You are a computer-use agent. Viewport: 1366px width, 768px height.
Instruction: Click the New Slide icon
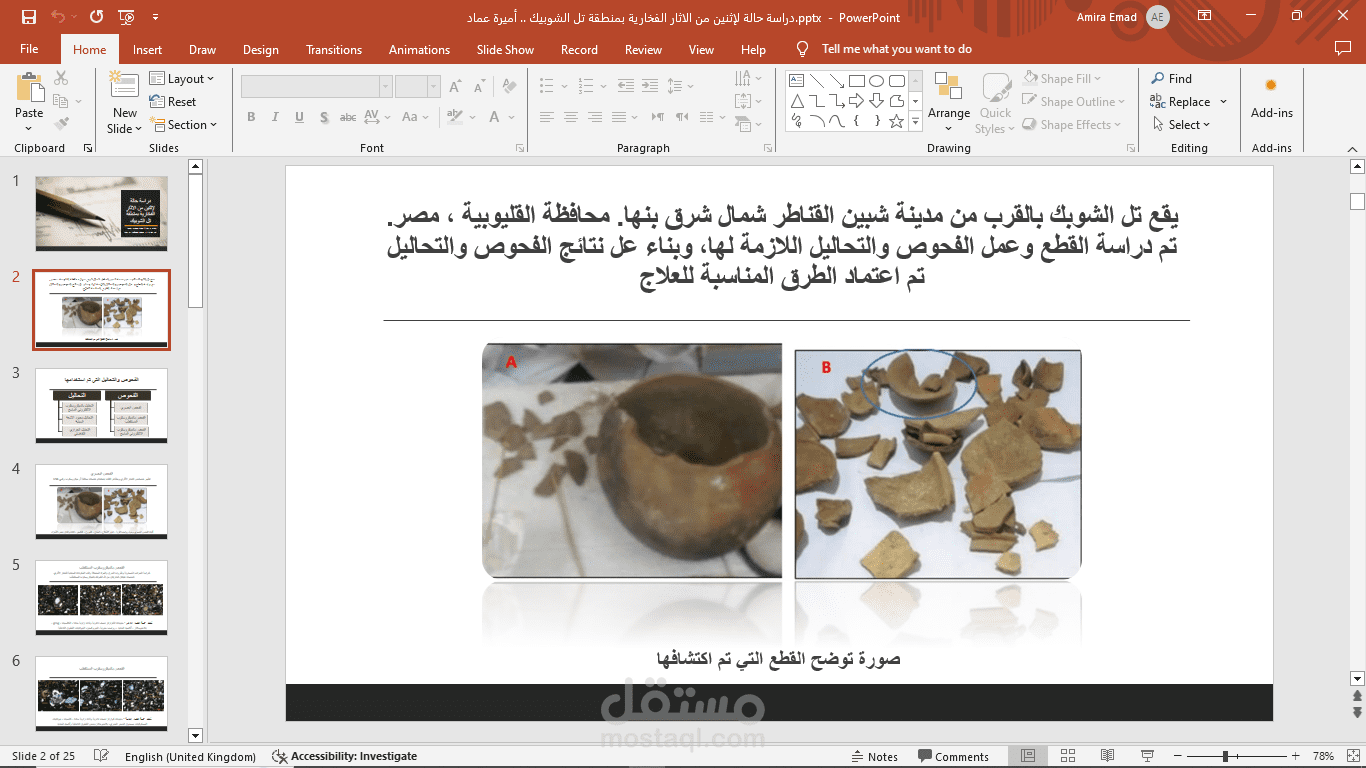[x=125, y=85]
